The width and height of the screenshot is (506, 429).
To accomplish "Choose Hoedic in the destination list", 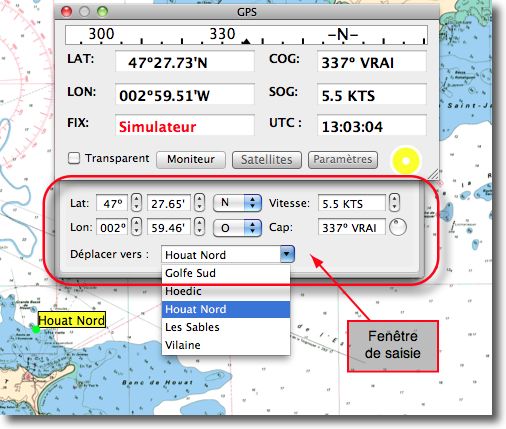I will click(x=226, y=291).
